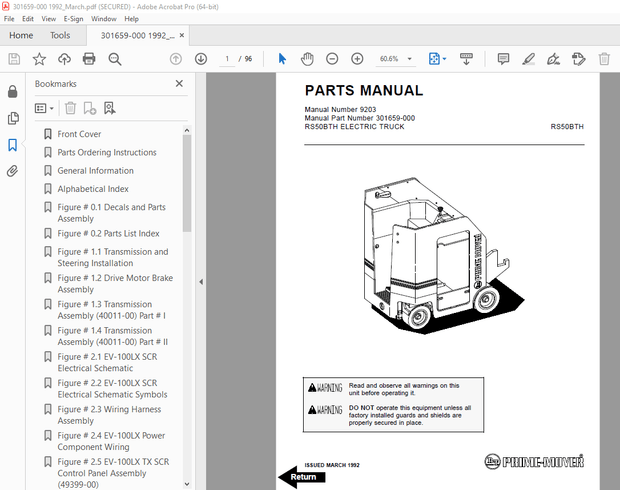The width and height of the screenshot is (620, 490).
Task: Add a comment sticky note
Action: [503, 59]
